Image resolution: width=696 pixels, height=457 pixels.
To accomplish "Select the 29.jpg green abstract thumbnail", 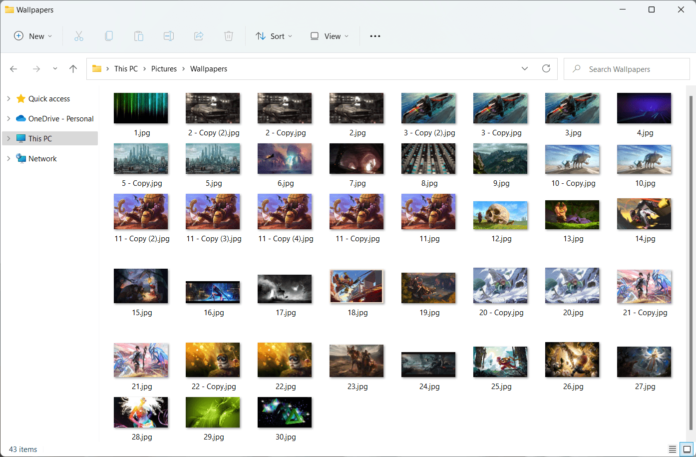I will tap(213, 412).
